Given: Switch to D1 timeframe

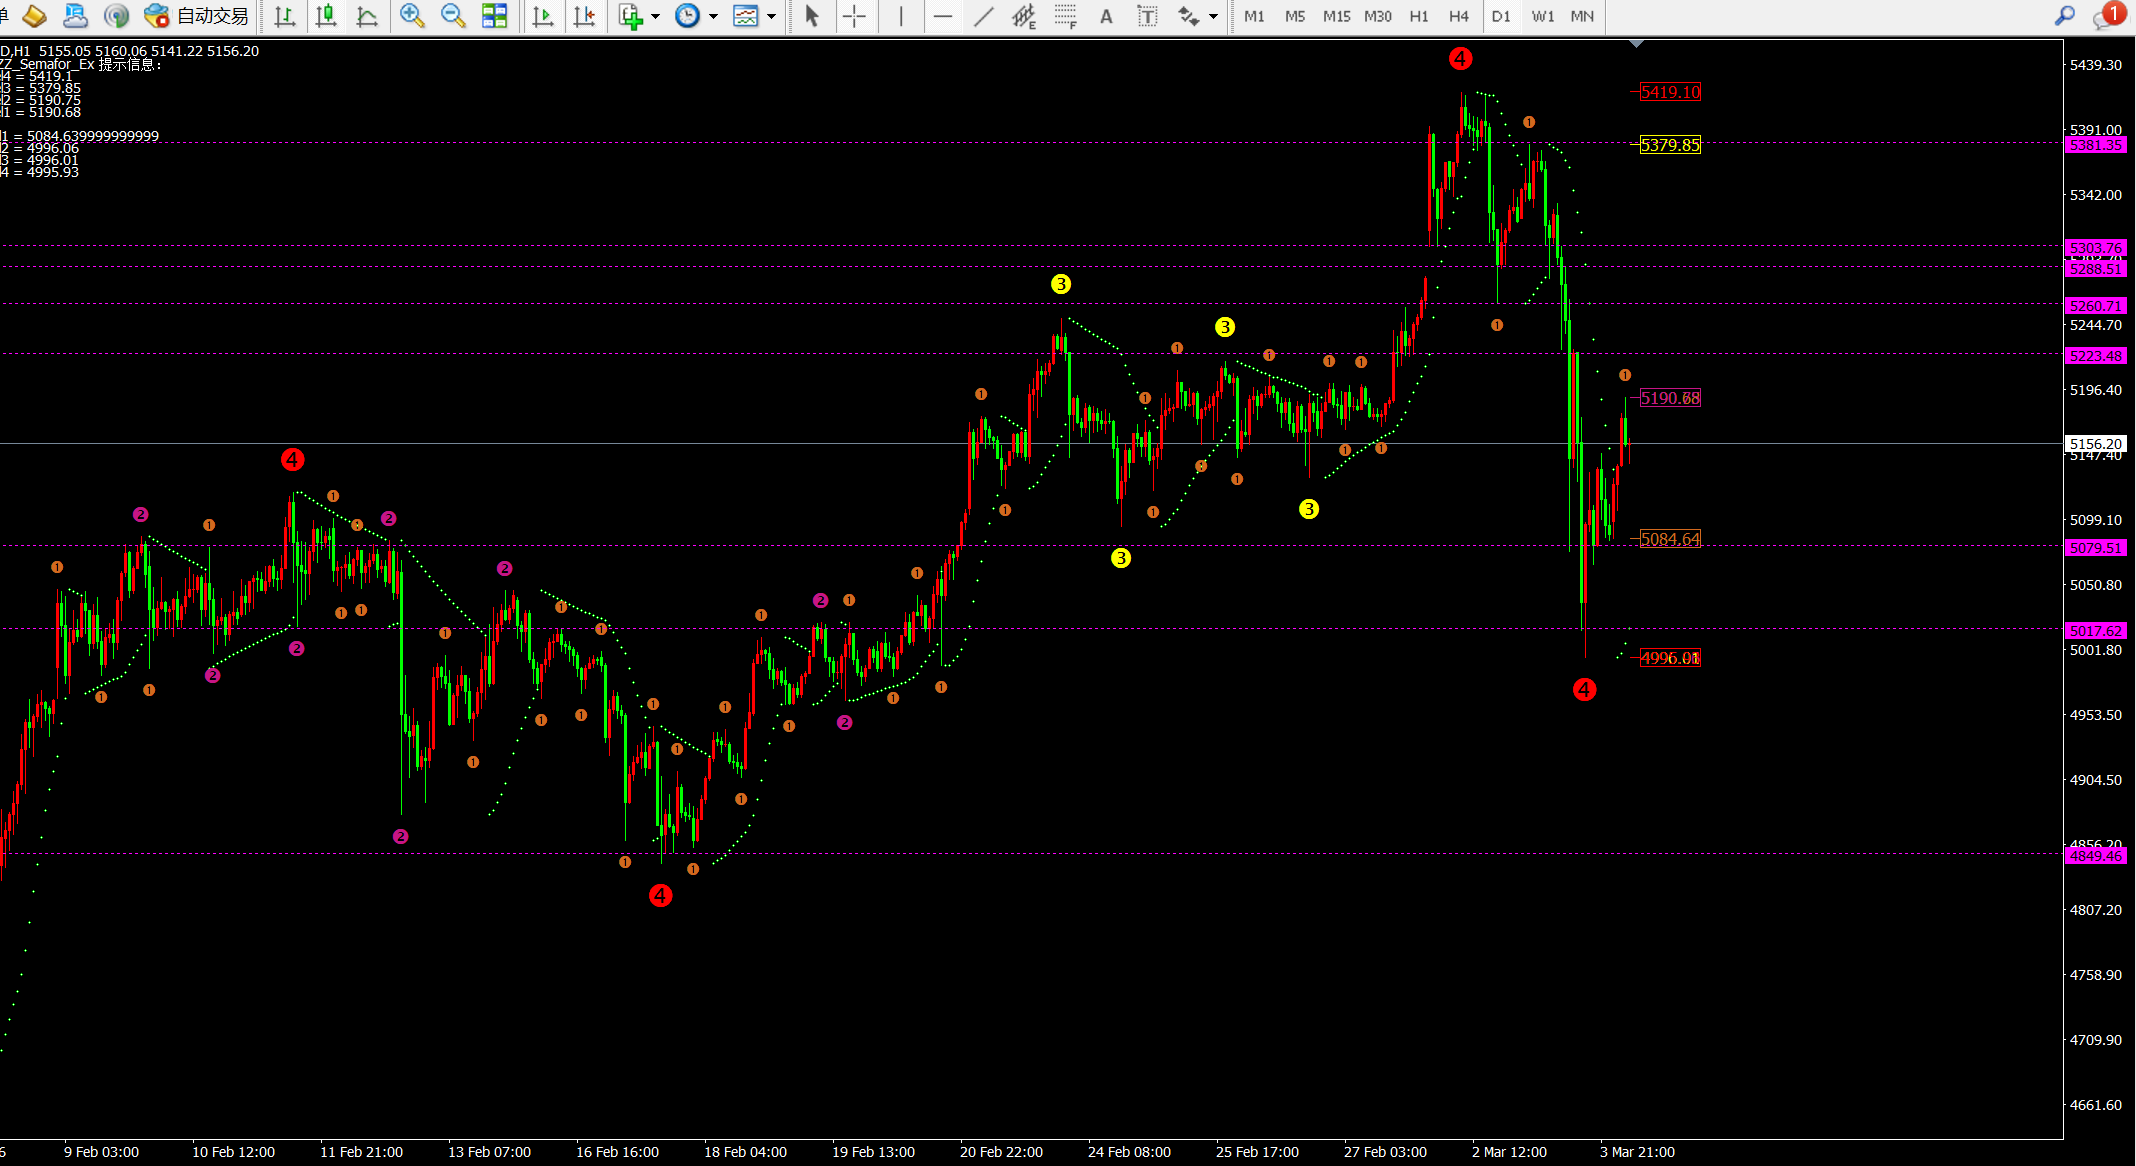Looking at the screenshot, I should pos(1501,16).
